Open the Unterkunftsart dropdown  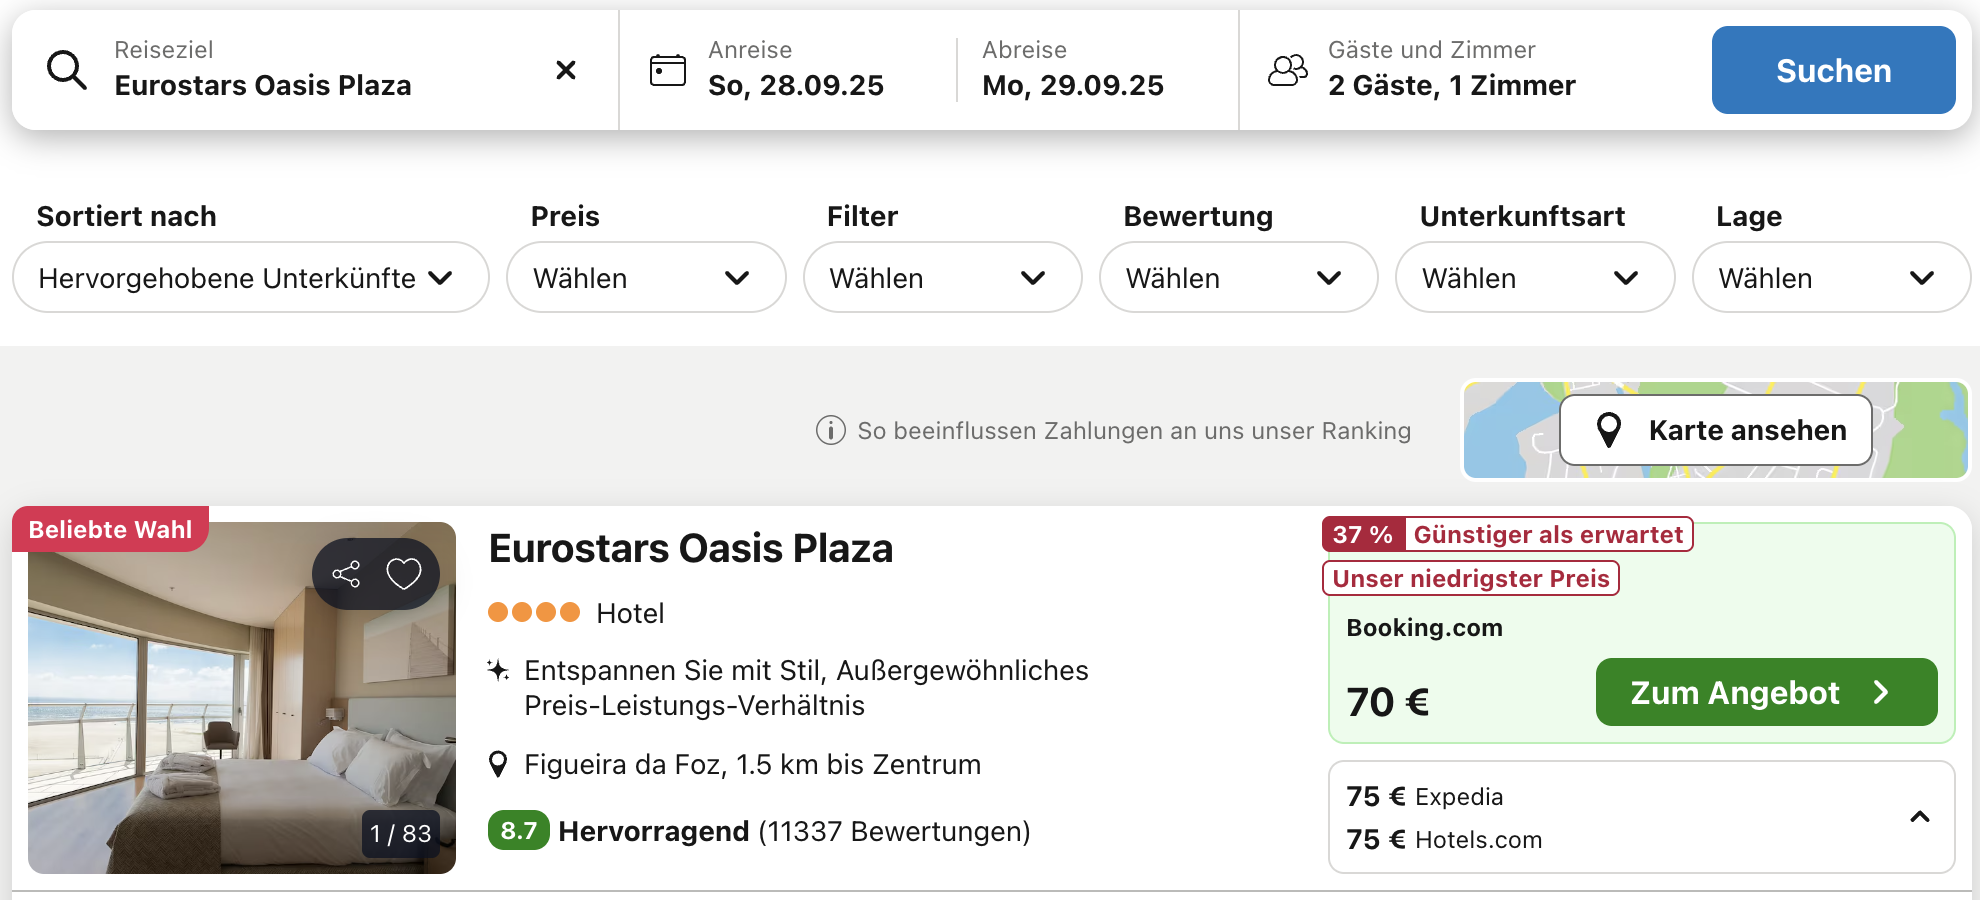pyautogui.click(x=1534, y=278)
